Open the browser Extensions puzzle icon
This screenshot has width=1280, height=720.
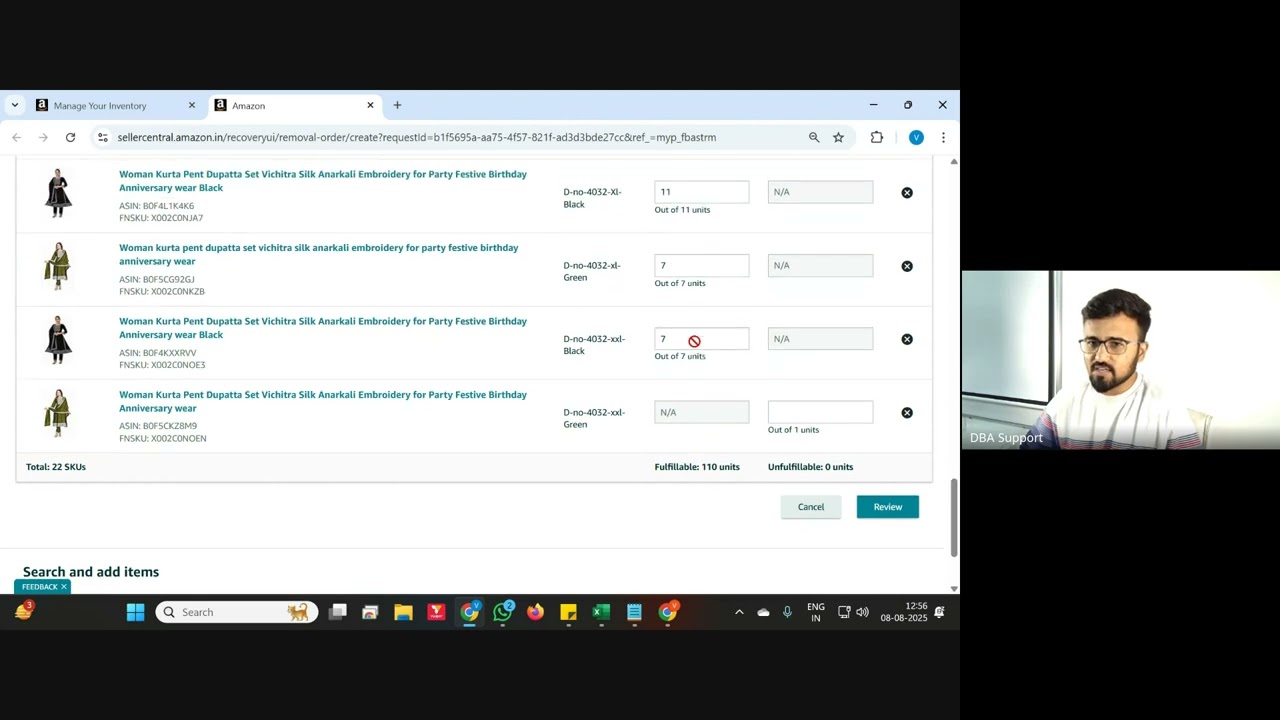[876, 137]
